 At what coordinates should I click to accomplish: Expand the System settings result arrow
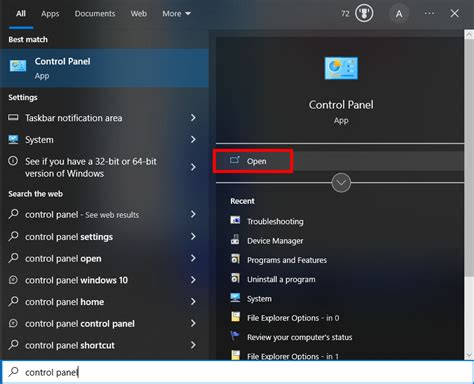193,139
